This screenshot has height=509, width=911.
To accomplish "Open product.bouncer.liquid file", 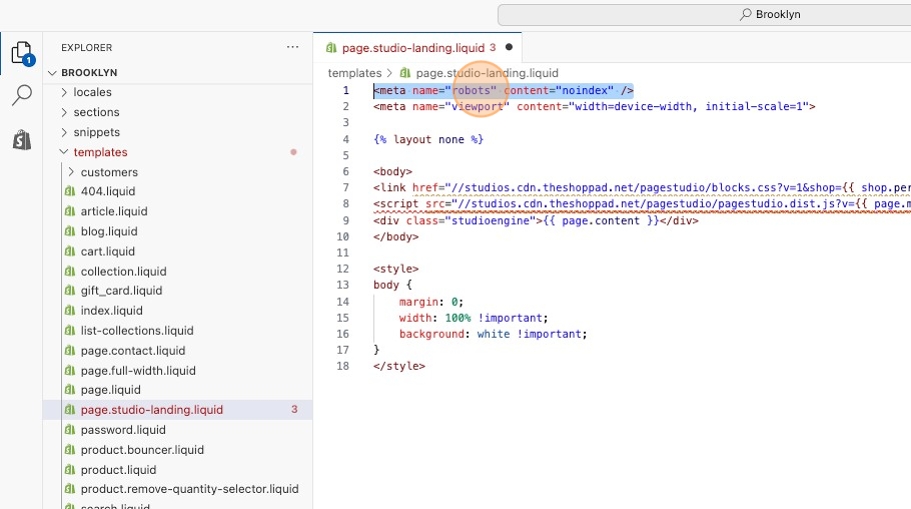I will (x=142, y=449).
